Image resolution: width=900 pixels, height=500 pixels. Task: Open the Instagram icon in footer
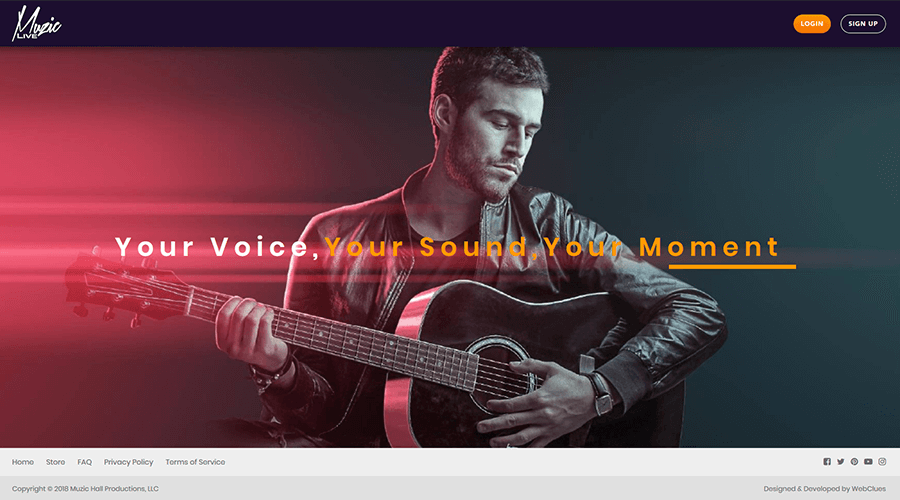click(x=882, y=462)
